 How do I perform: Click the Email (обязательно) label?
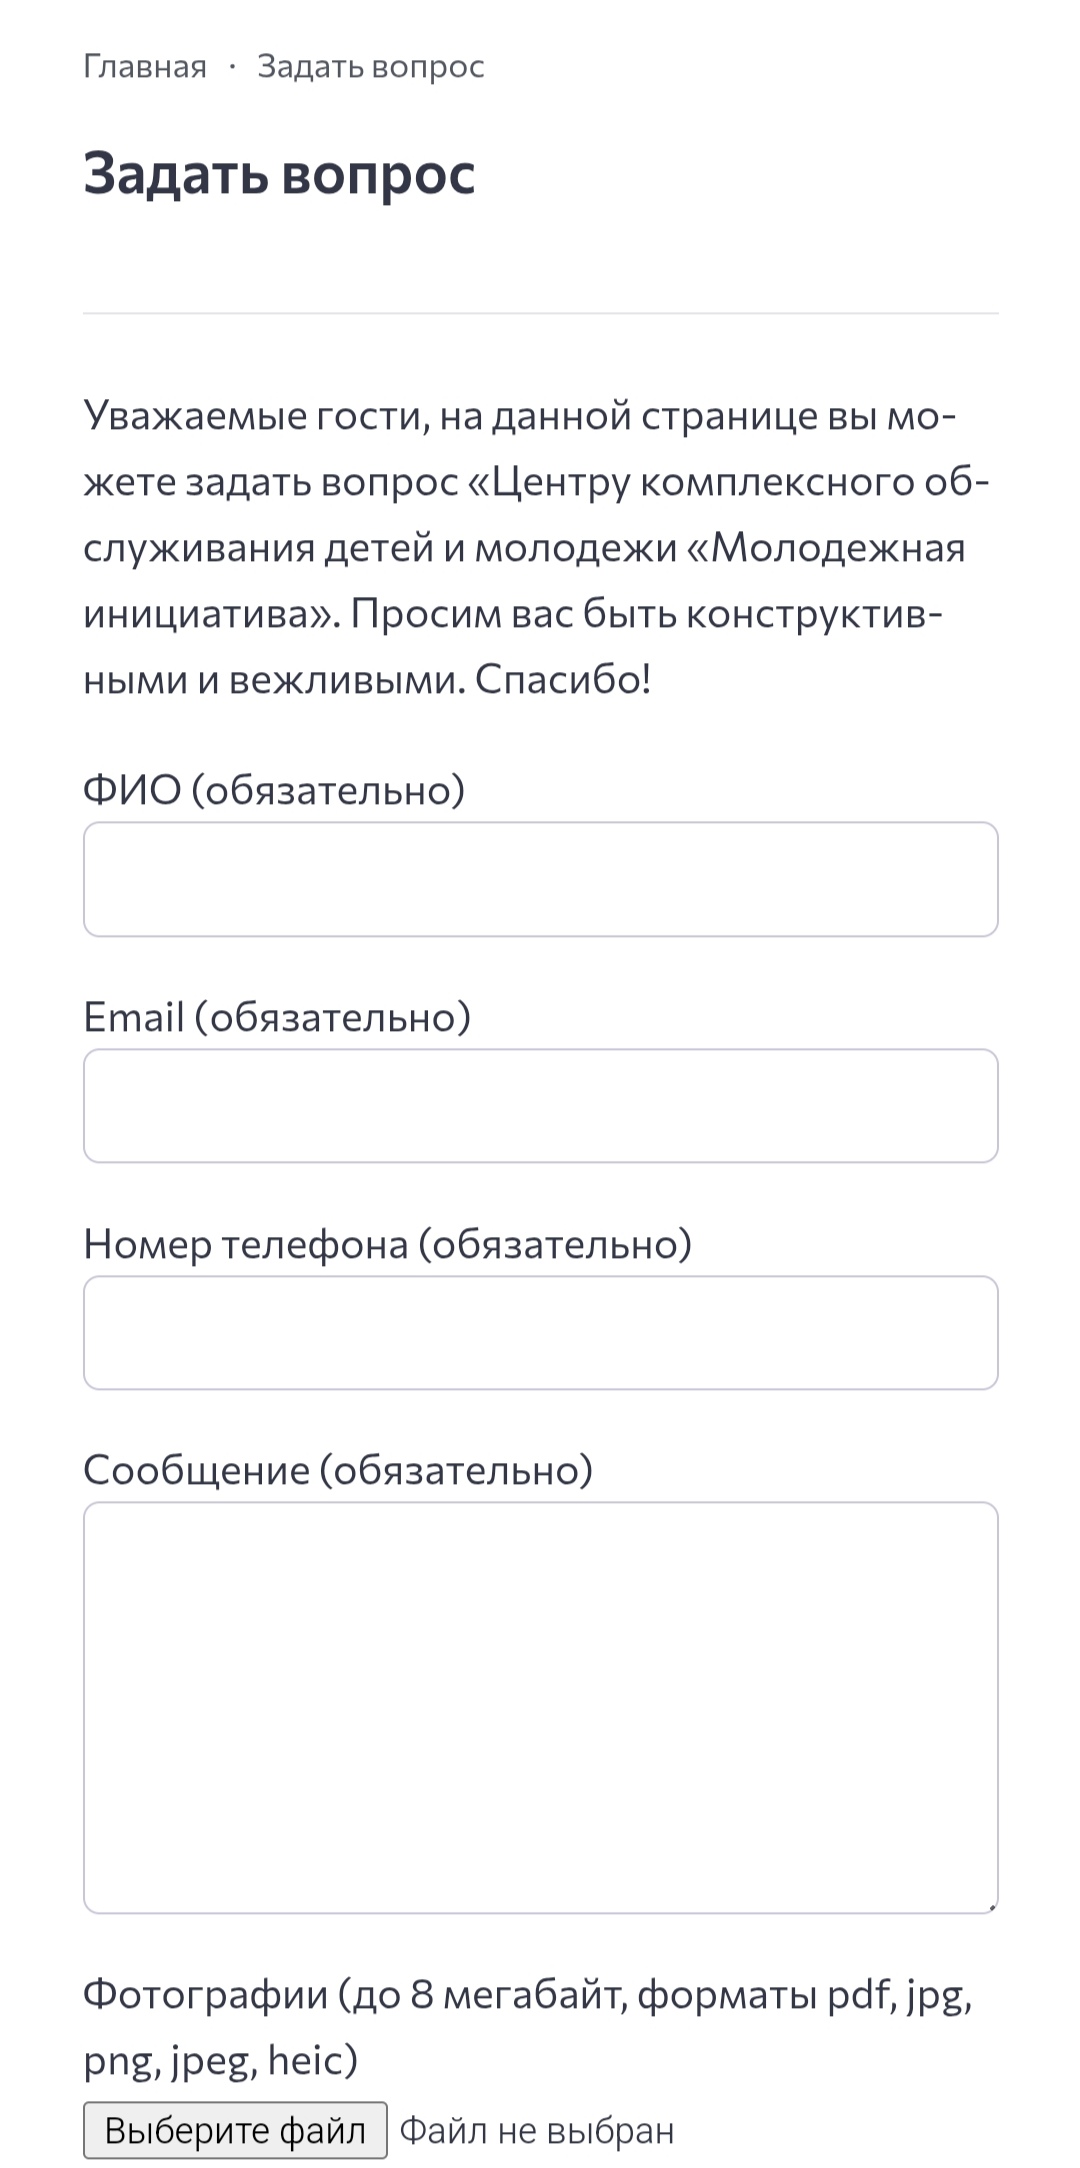coord(277,1017)
